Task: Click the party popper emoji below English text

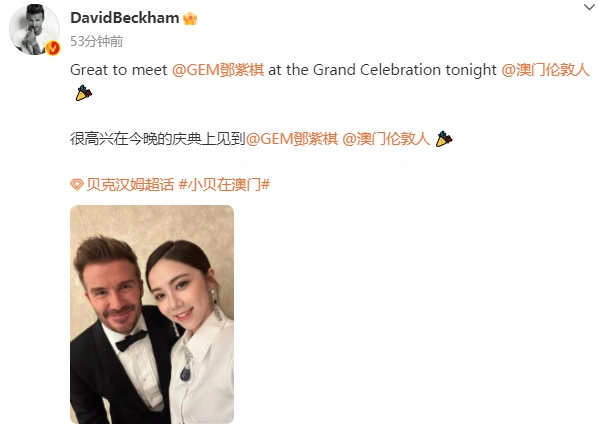Action: (84, 93)
